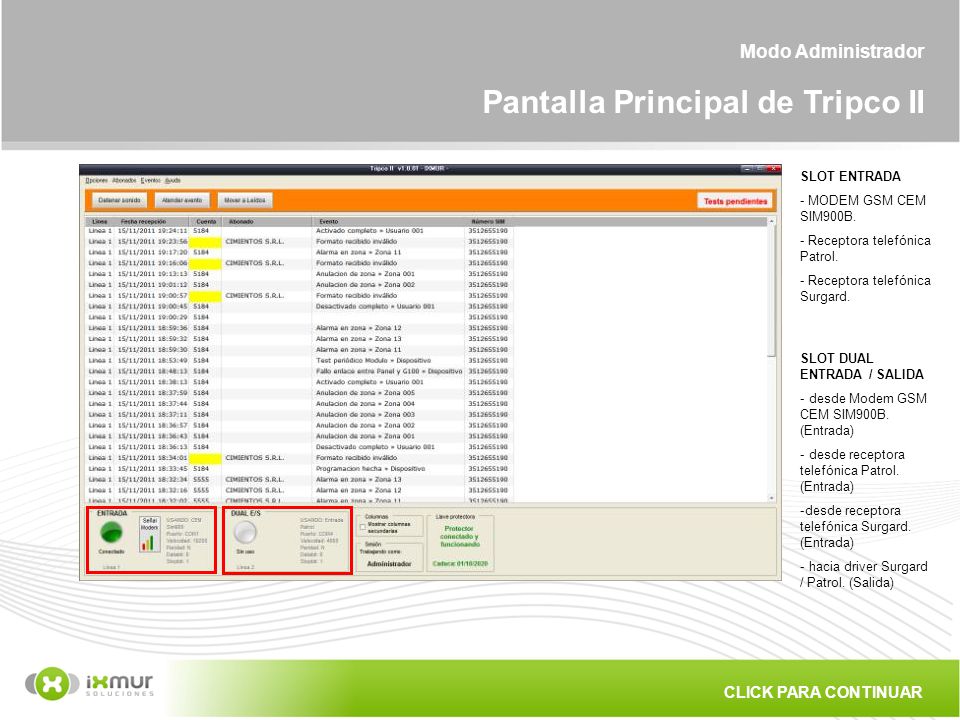
Task: Click yellow Cuenta cell in the 19:23:56 row
Action: coord(205,242)
